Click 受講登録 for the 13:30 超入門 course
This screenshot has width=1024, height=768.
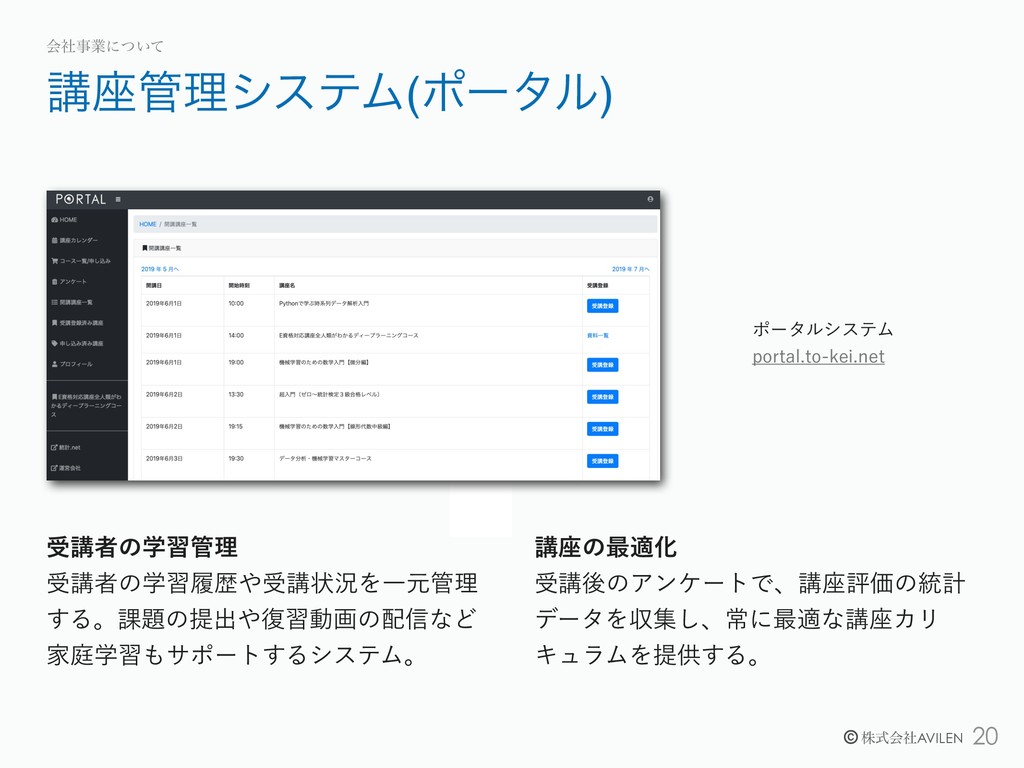(x=602, y=396)
